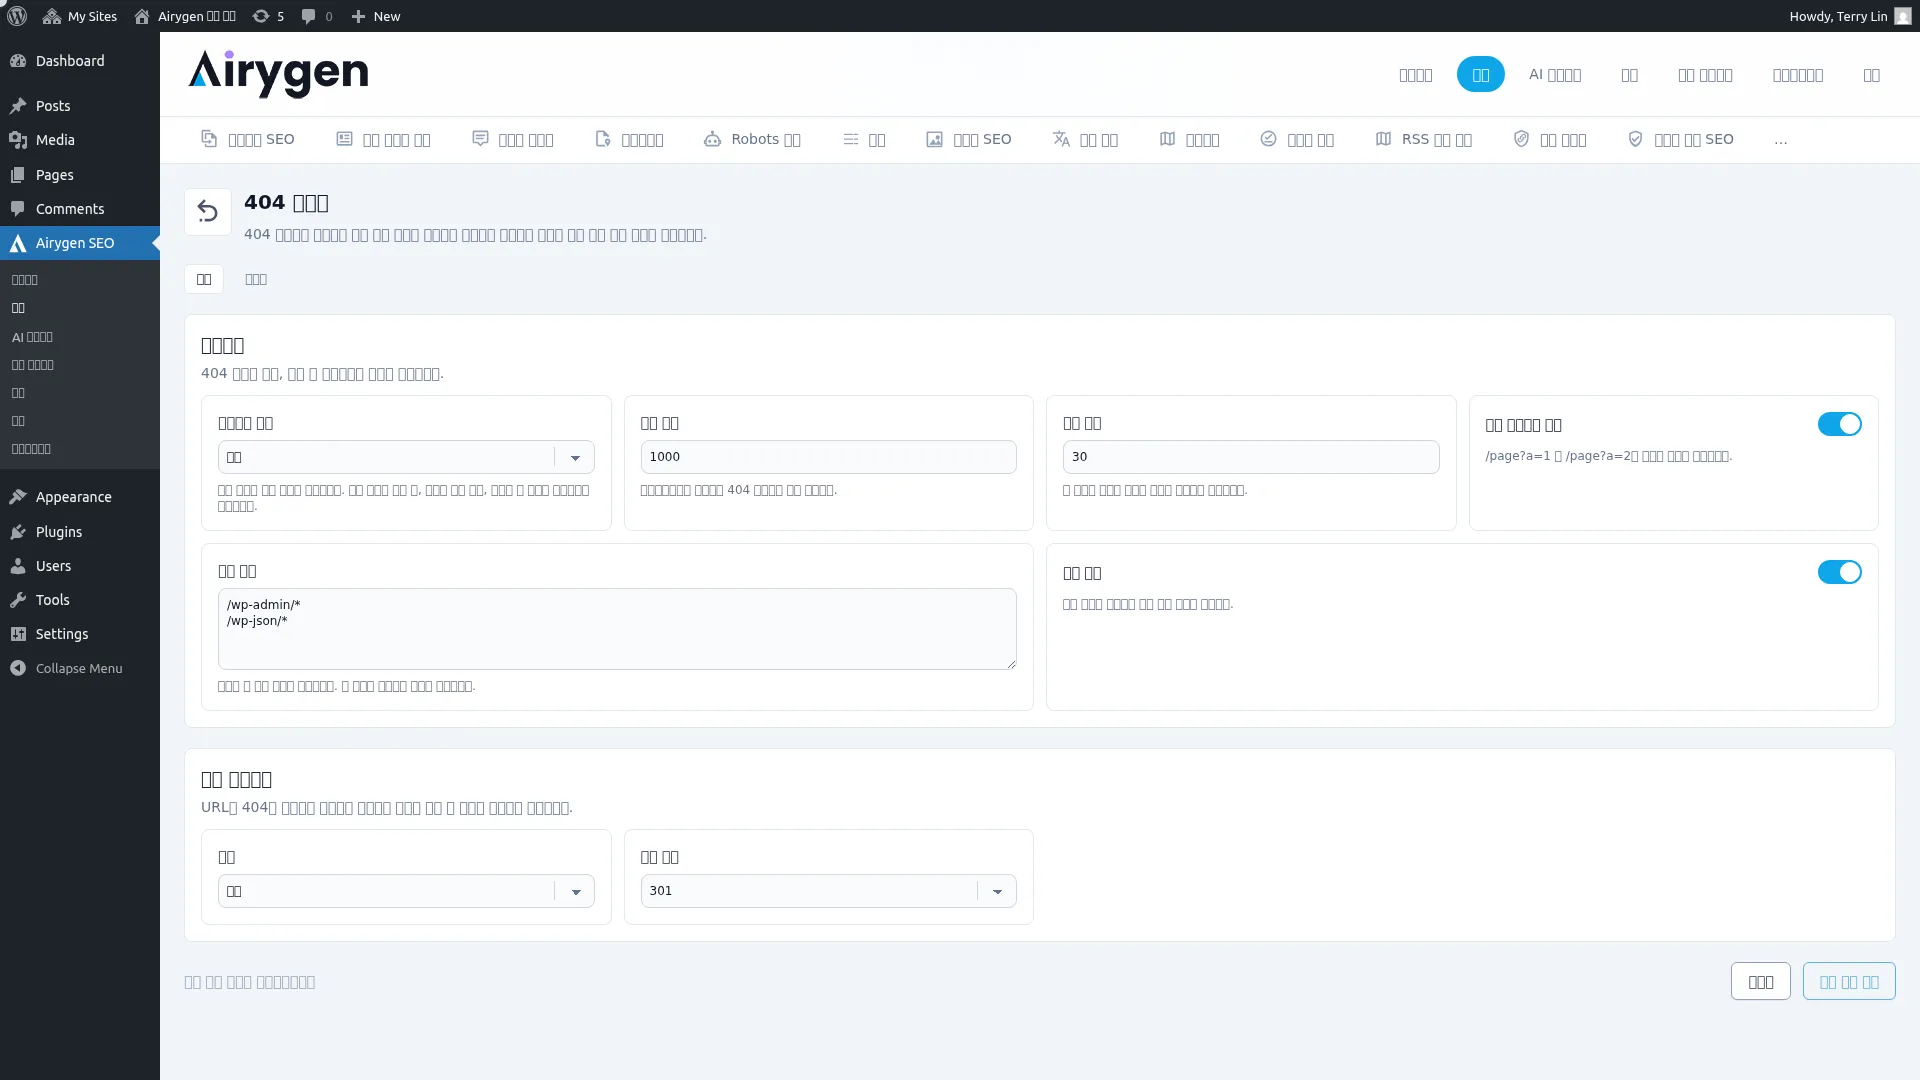Open the first SEO tab with copy icon
This screenshot has height=1080, width=1920.
(x=248, y=140)
